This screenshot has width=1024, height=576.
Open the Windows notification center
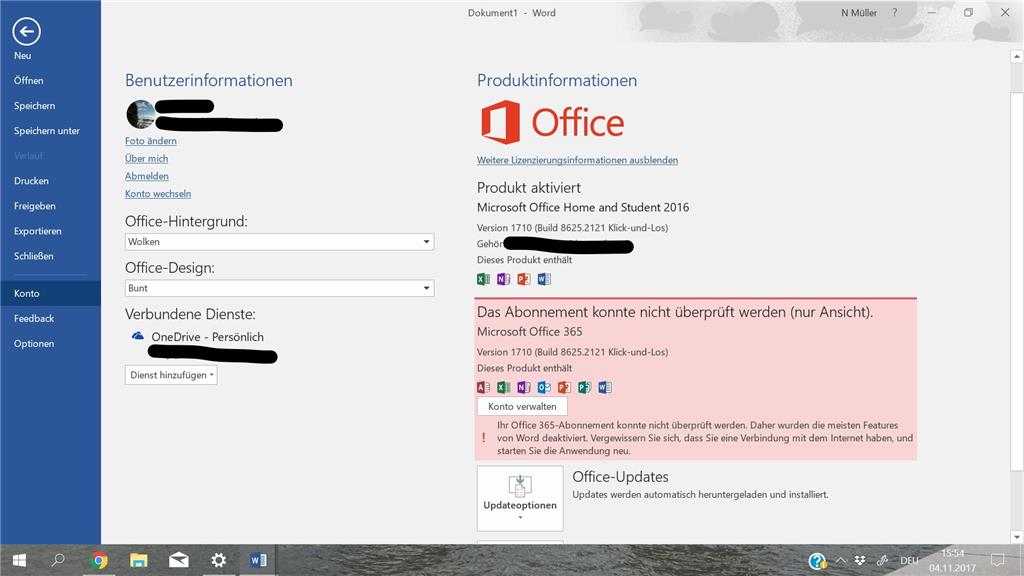998,560
